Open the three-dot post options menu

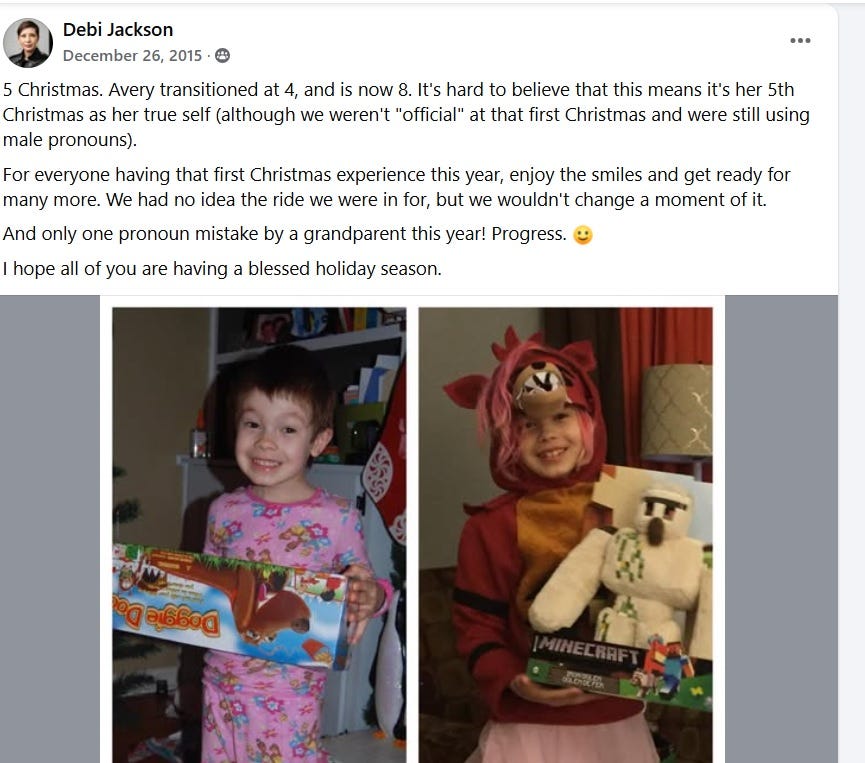point(799,40)
